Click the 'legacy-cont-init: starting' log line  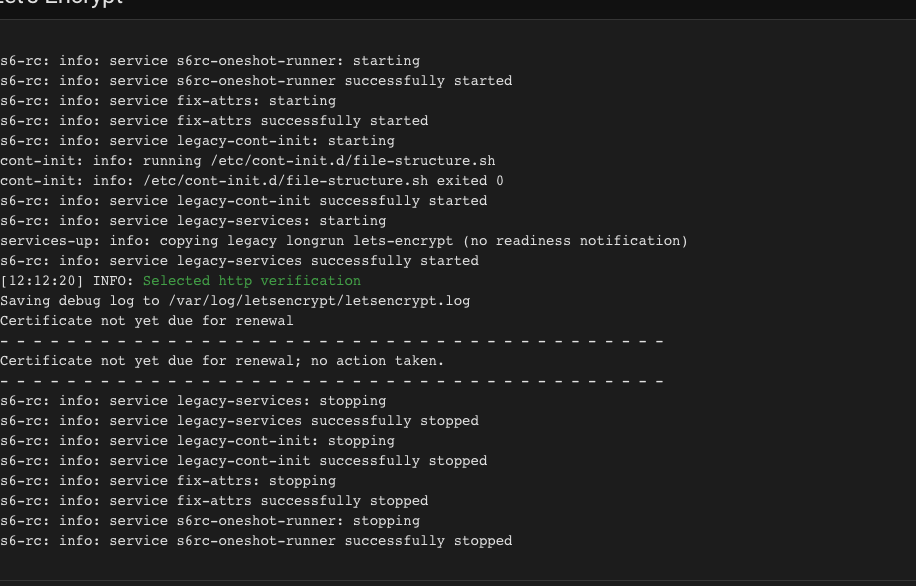197,141
